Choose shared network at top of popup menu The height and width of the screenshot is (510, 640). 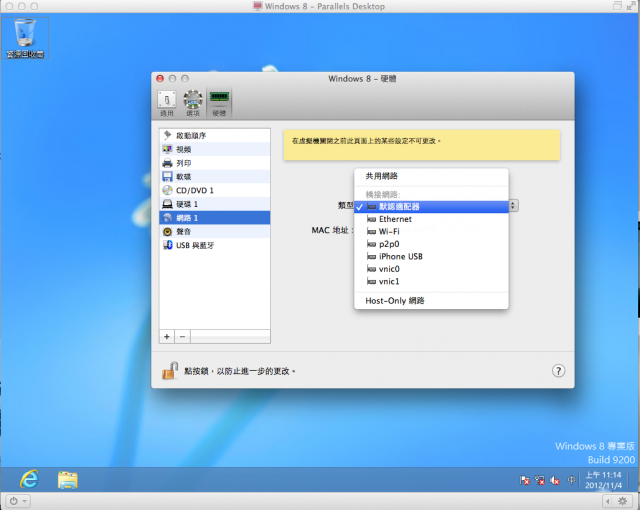(x=431, y=176)
